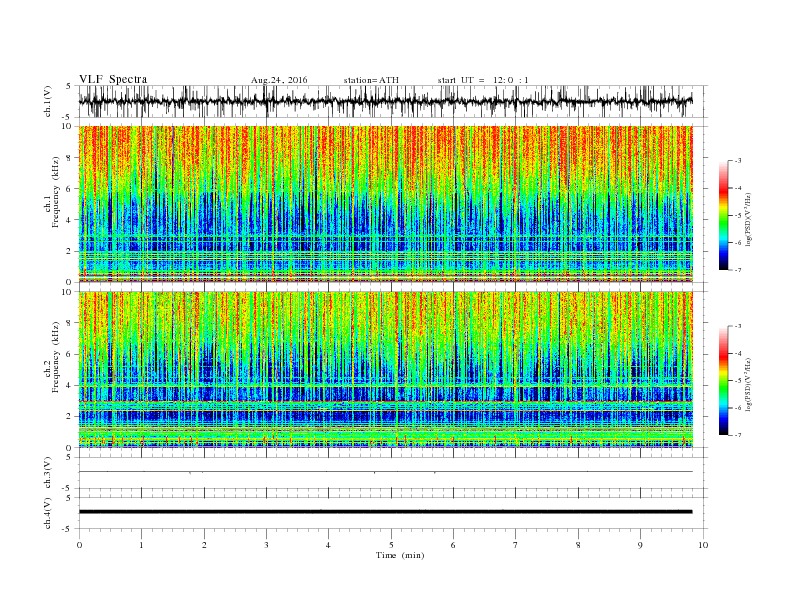Click the color scale bar beside ch.1 spectrogram
Viewport: 792px width, 612px height.
pos(723,215)
